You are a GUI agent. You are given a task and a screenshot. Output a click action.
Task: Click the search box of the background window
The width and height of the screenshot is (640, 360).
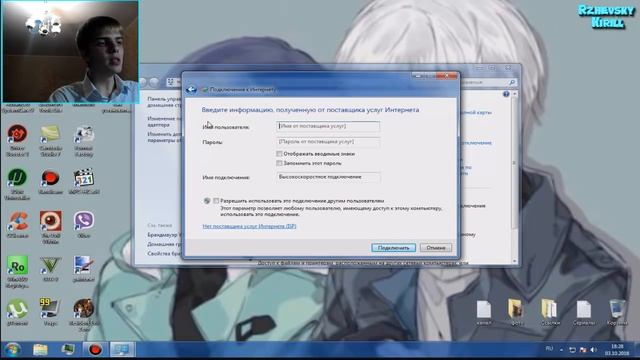tap(488, 82)
